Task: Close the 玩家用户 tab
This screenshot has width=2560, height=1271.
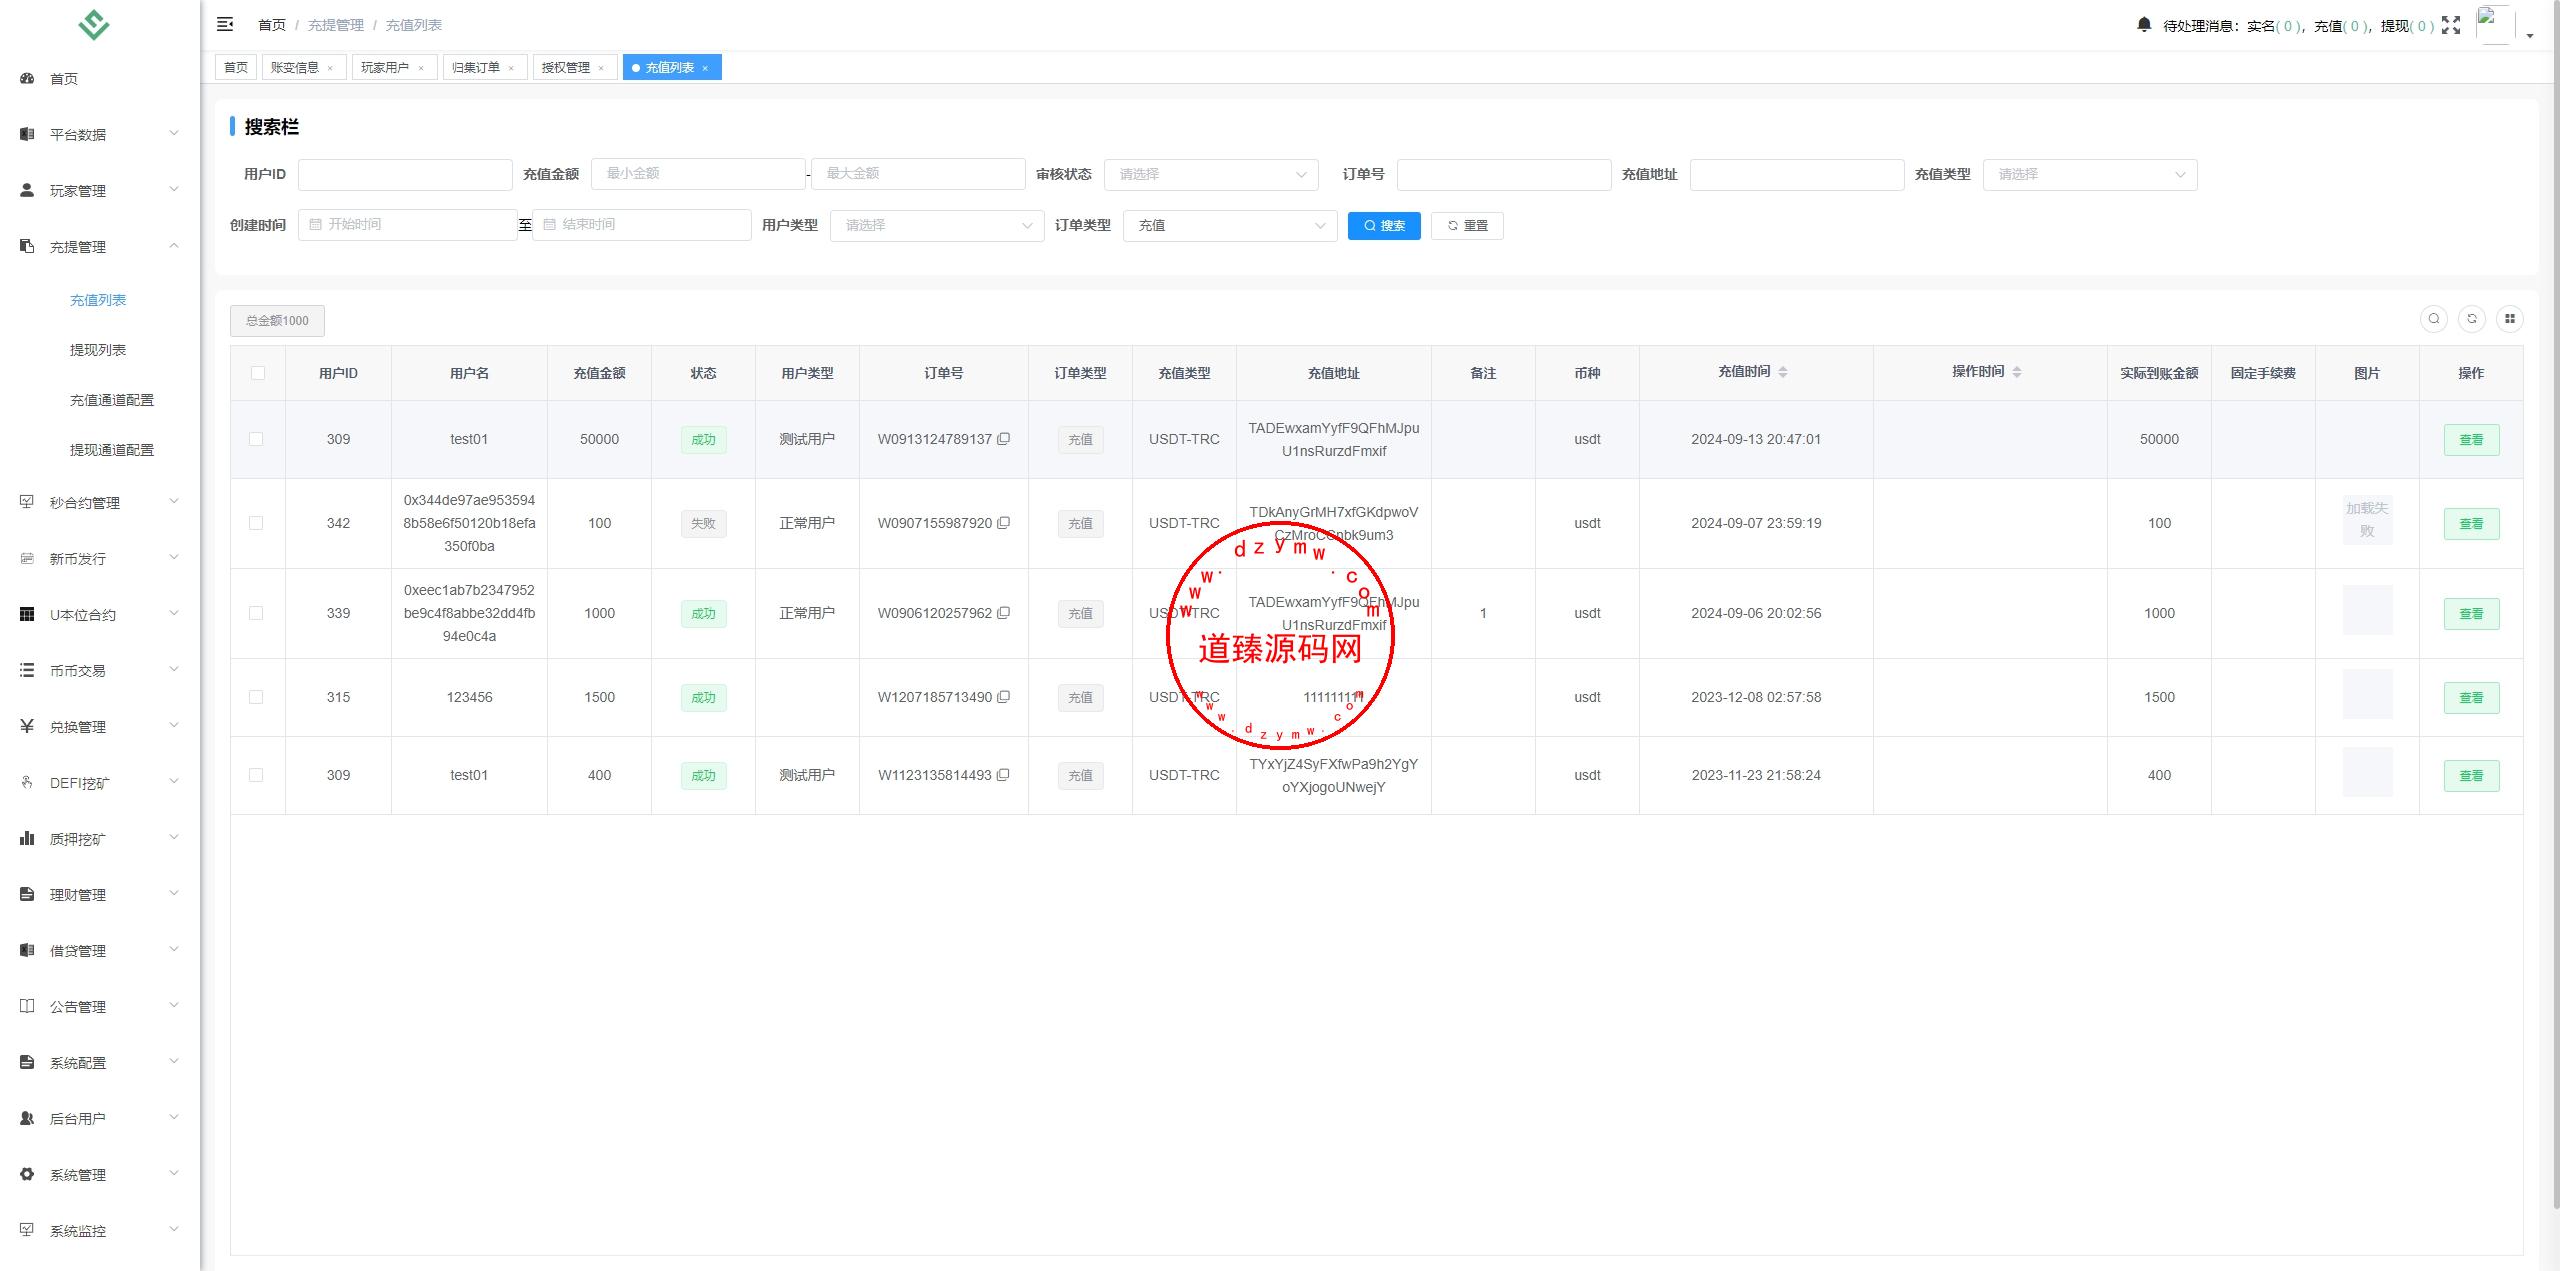Action: coord(421,68)
